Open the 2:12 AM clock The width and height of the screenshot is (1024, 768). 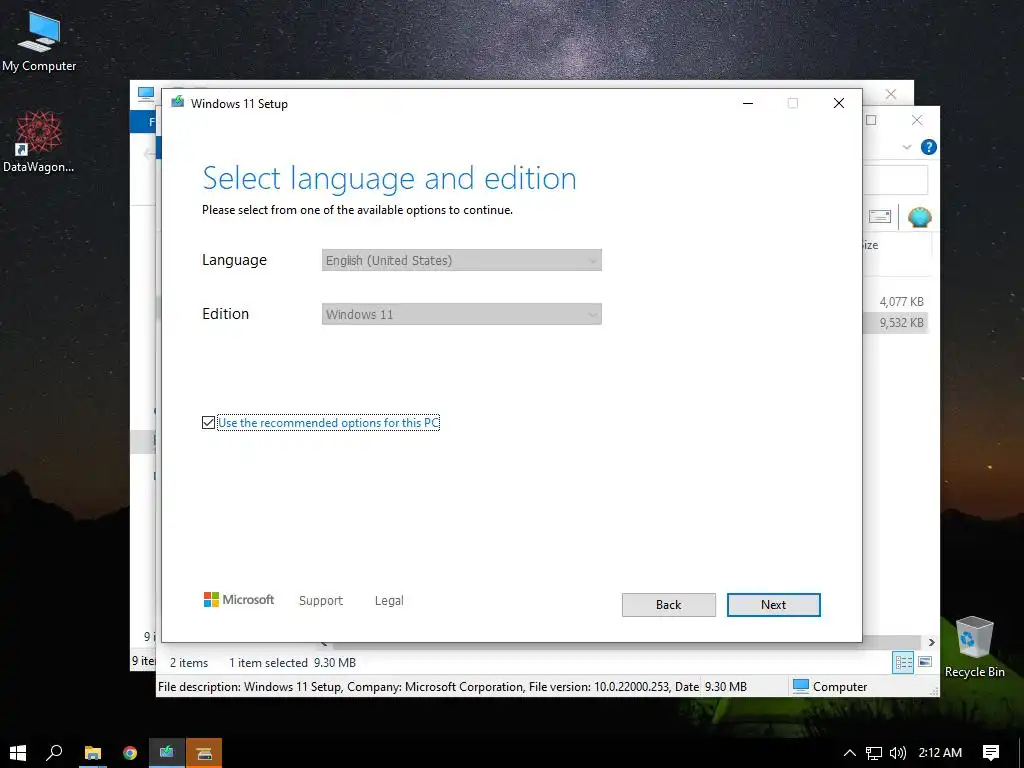940,752
